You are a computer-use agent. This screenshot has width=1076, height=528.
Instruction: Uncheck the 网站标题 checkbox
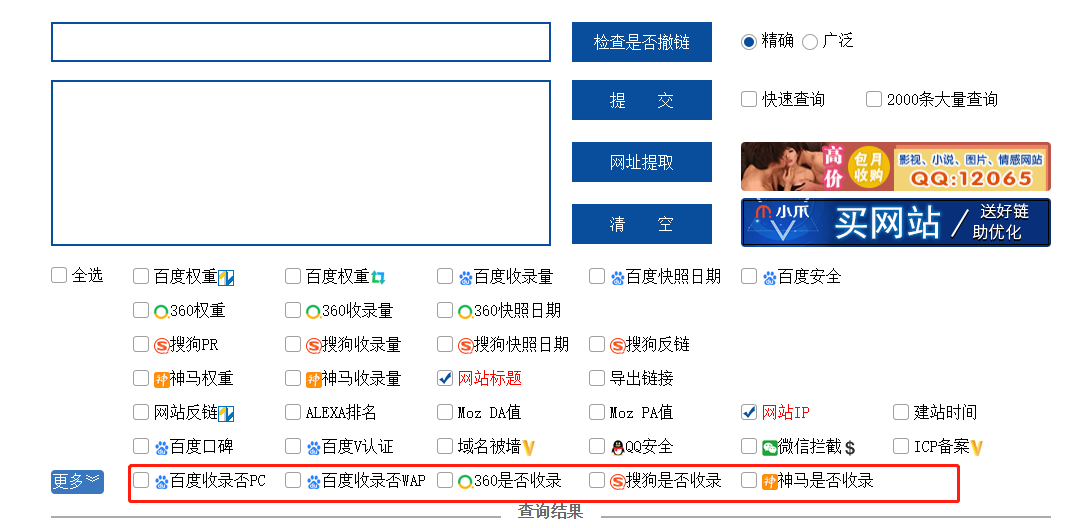pyautogui.click(x=445, y=378)
